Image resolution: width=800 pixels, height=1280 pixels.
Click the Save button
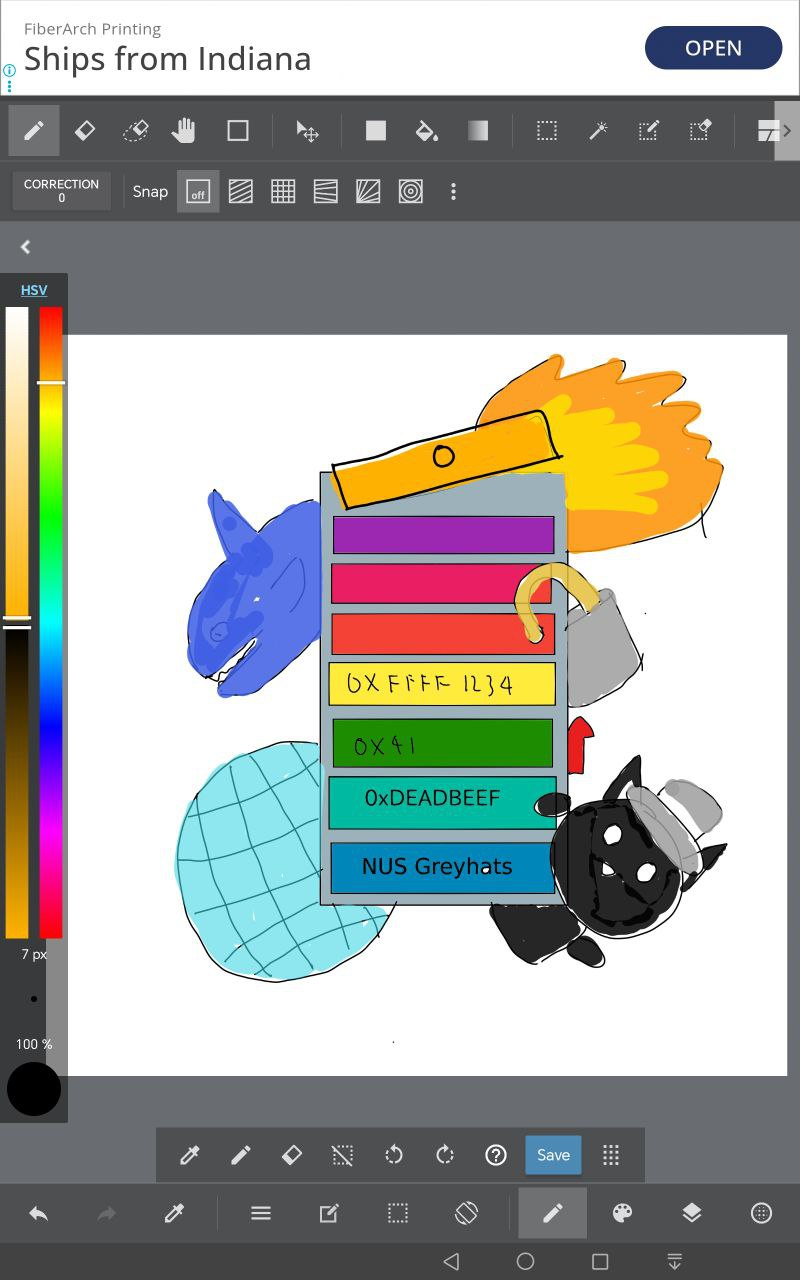553,1155
